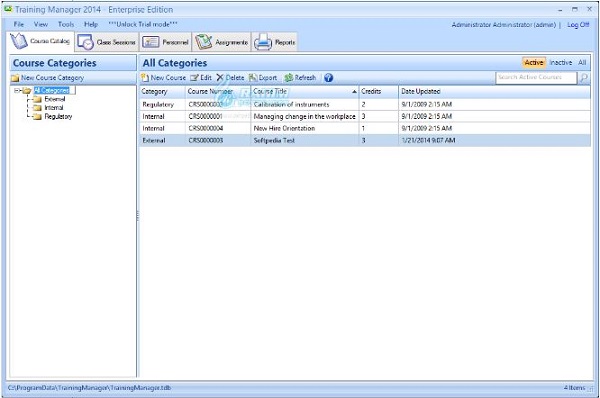
Task: Go to the Assignments tab
Action: (222, 42)
